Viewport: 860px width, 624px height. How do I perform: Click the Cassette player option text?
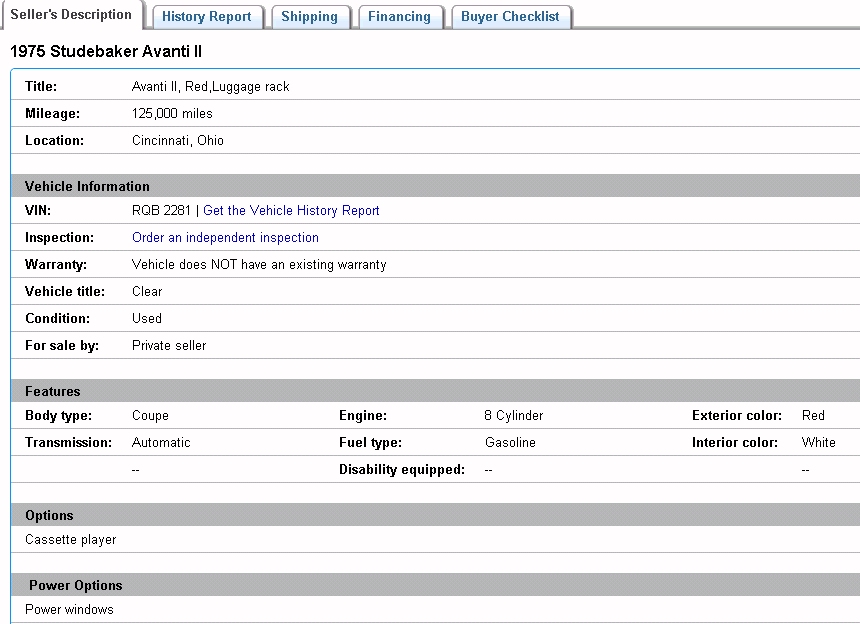click(70, 540)
